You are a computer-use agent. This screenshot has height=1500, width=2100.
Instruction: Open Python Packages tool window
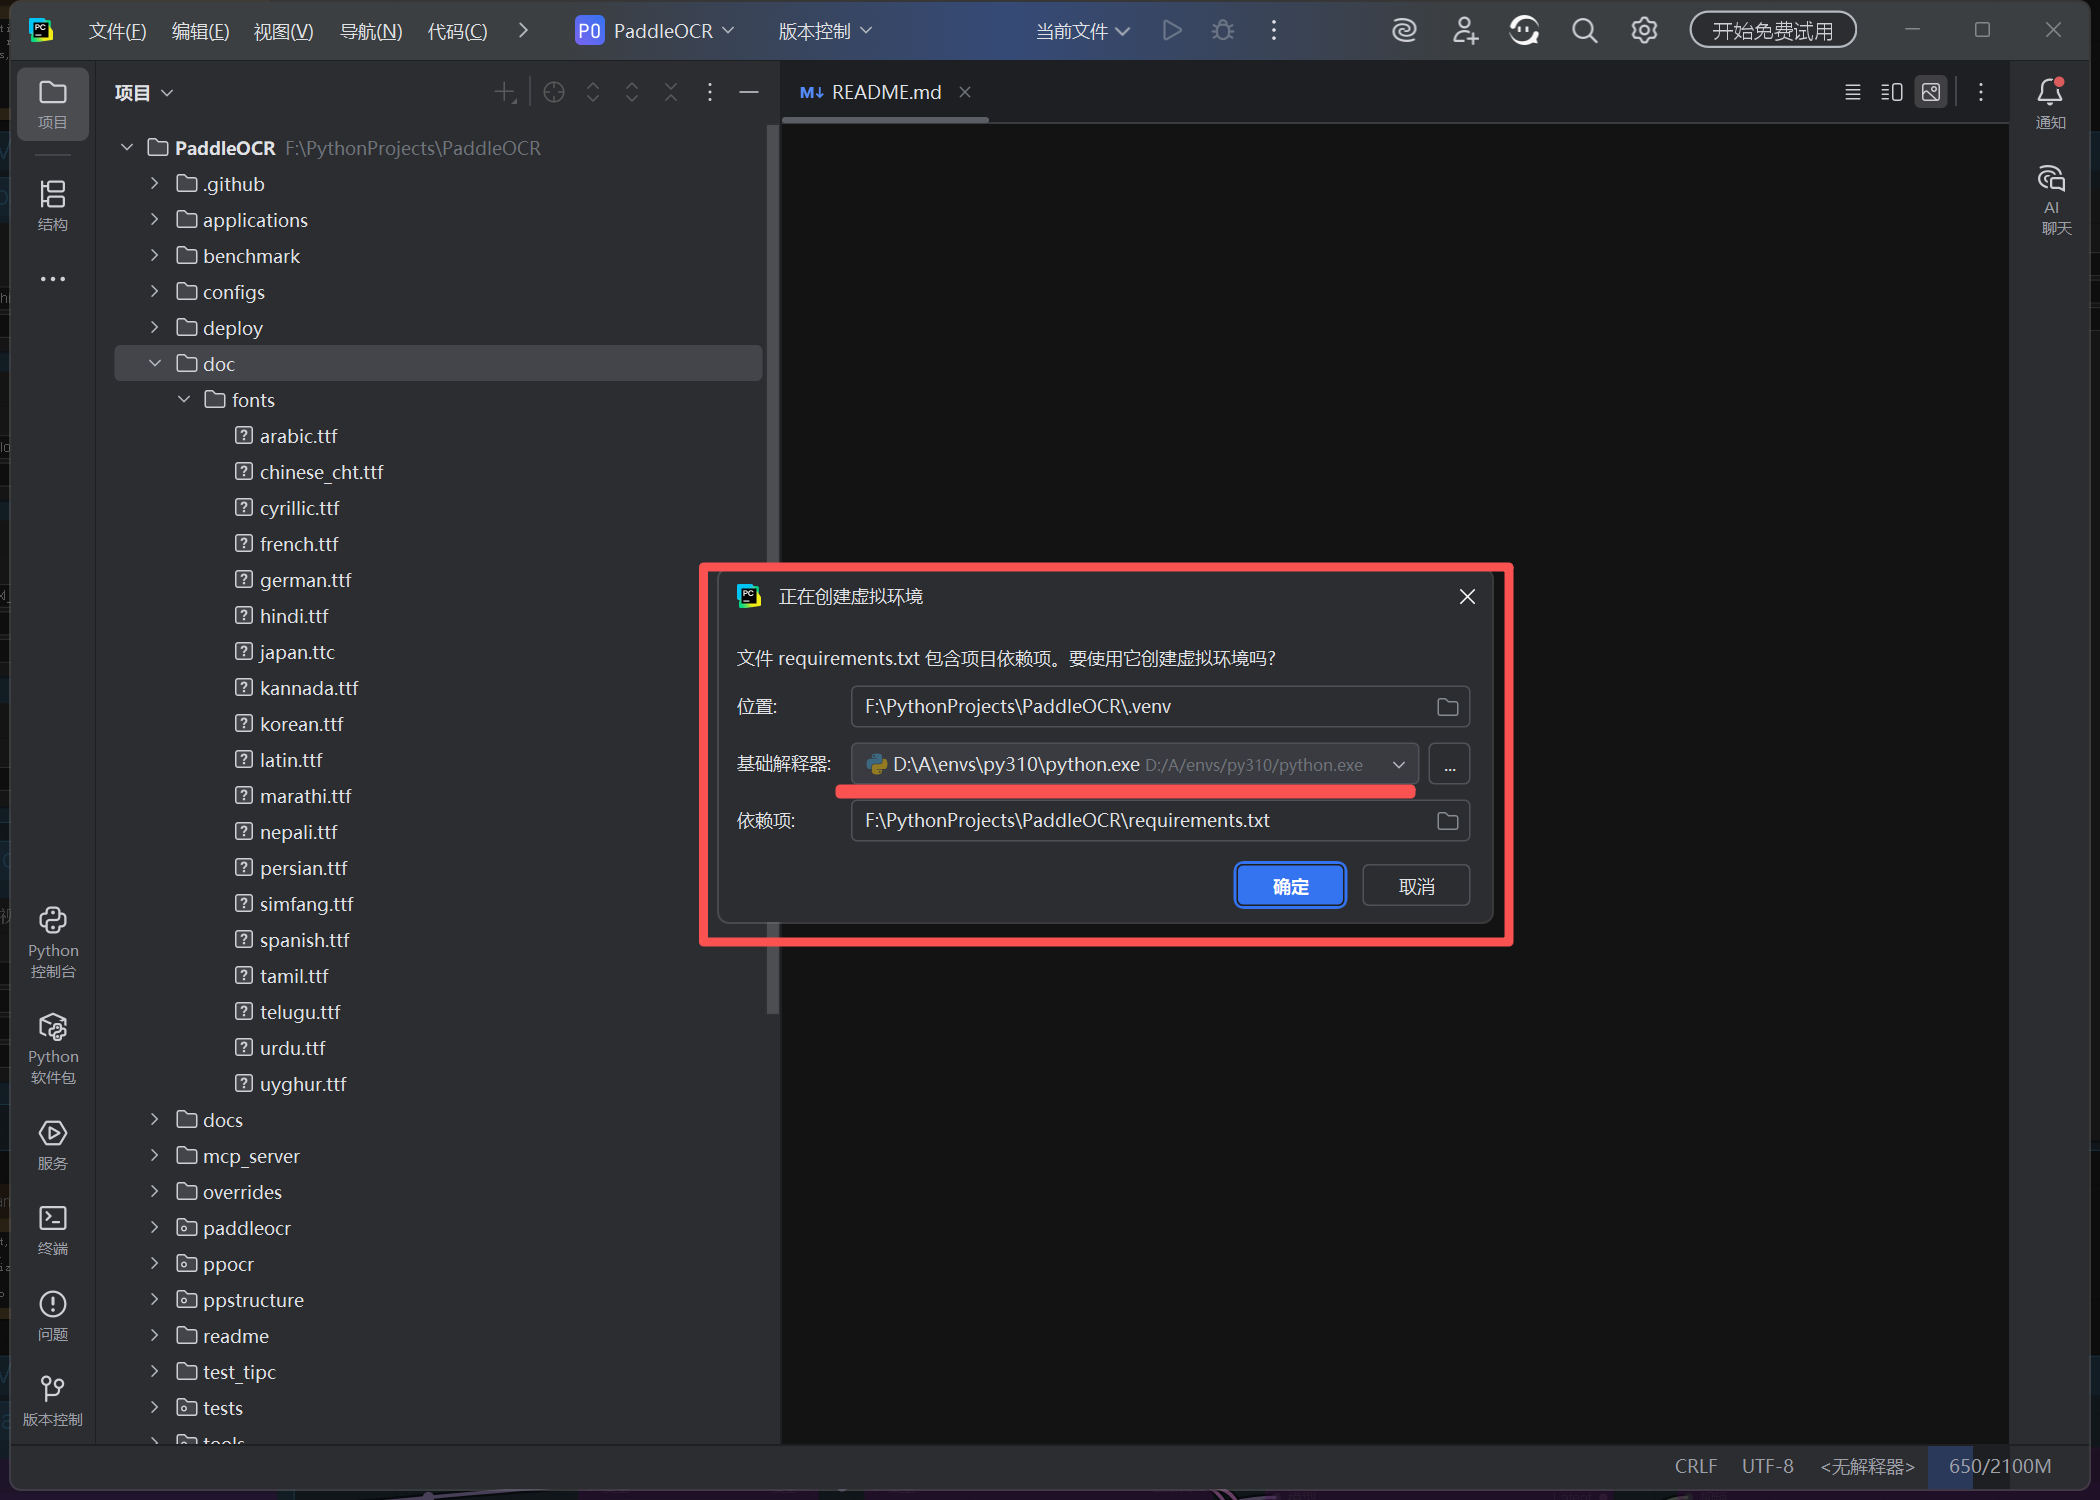pyautogui.click(x=52, y=1048)
